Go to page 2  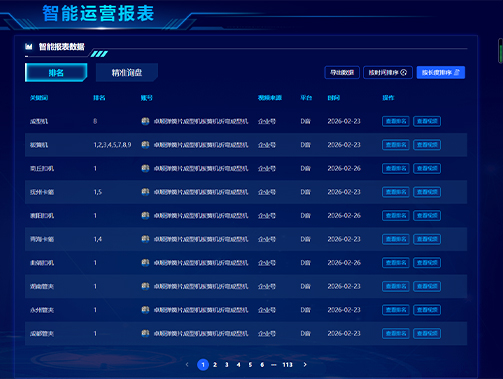point(215,365)
